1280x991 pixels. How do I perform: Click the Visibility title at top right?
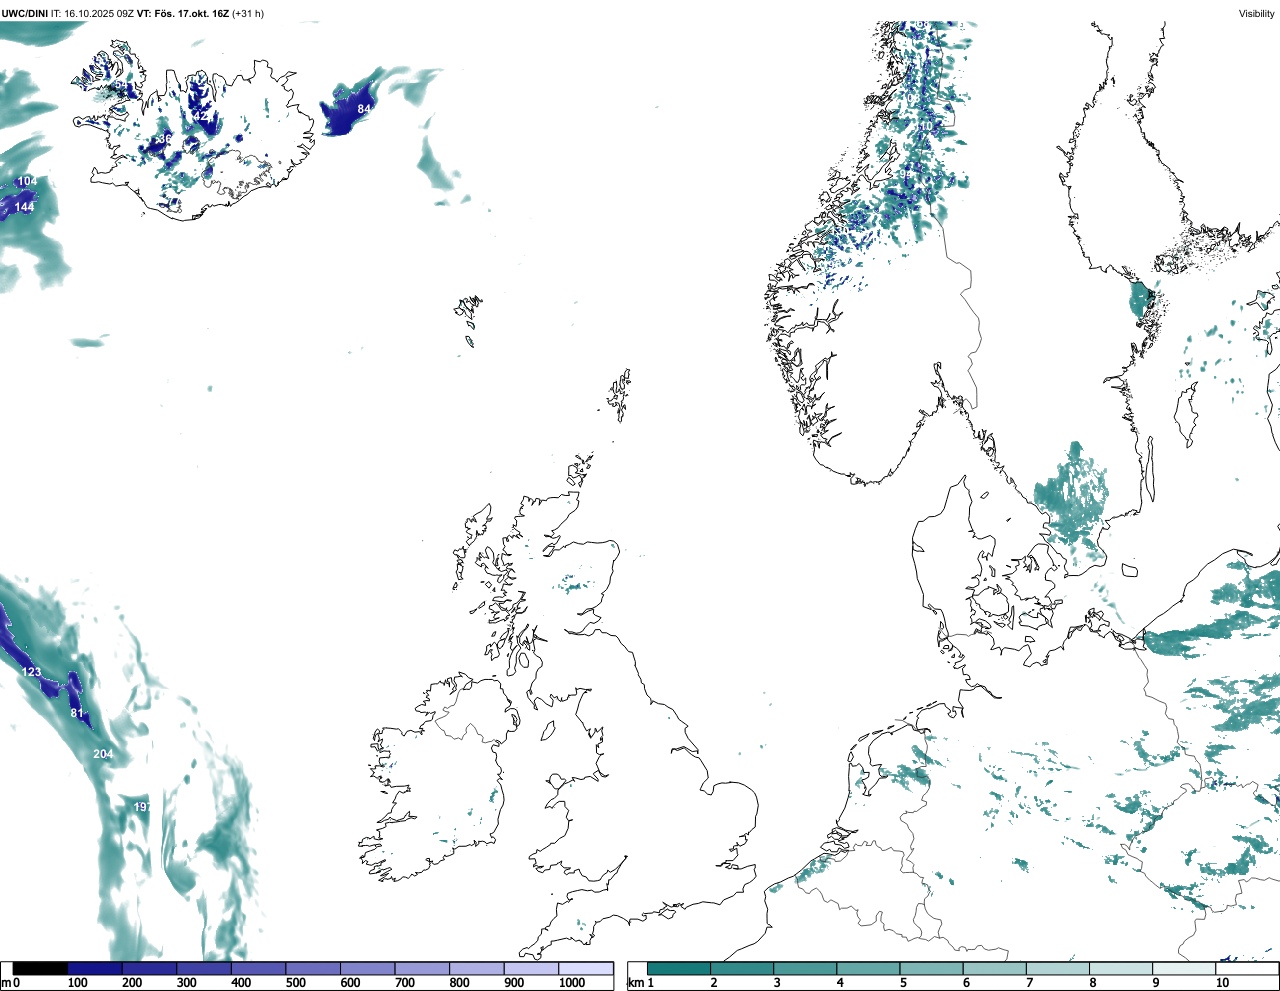point(1257,14)
